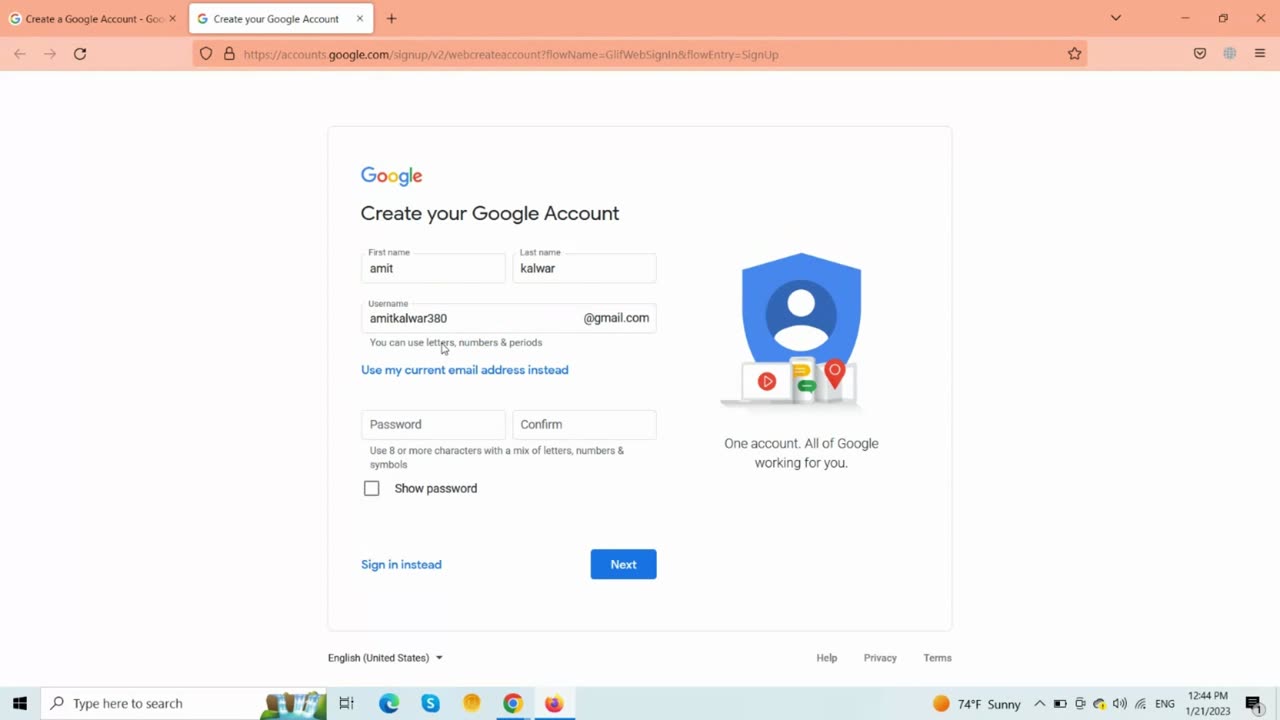Screen dimensions: 1280x720
Task: Click the battery icon in system tray
Action: coord(1060,704)
